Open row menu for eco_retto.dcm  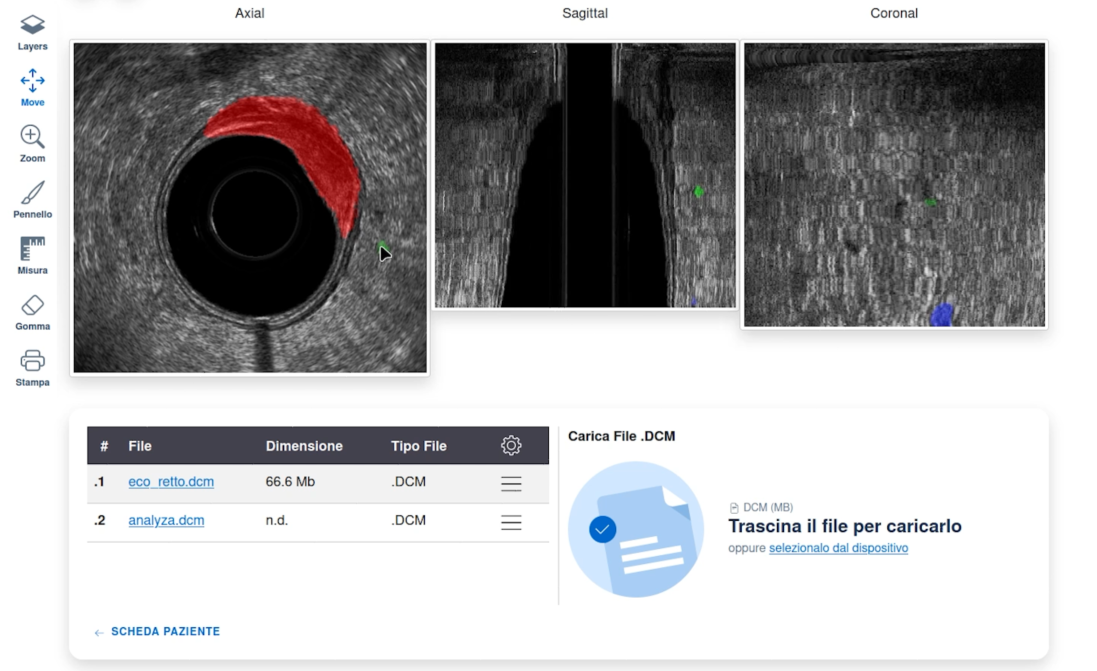pyautogui.click(x=511, y=483)
